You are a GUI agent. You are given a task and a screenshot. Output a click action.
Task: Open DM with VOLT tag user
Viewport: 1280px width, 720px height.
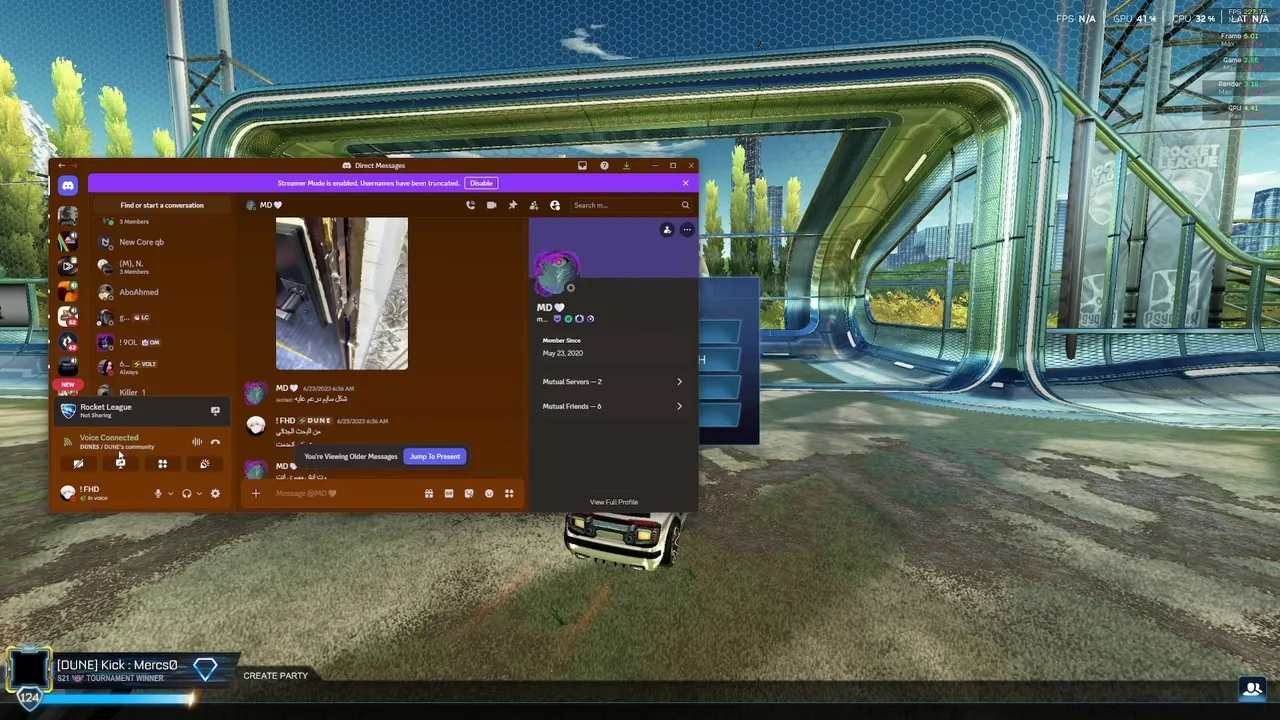[162, 367]
